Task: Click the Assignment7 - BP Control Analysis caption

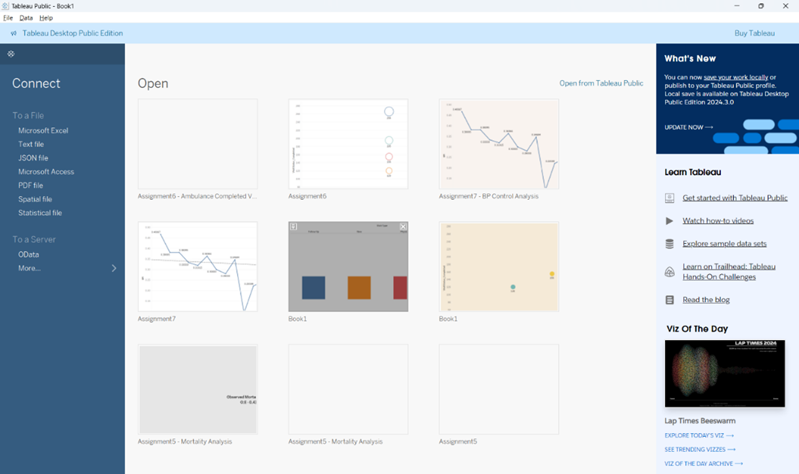Action: (x=489, y=196)
